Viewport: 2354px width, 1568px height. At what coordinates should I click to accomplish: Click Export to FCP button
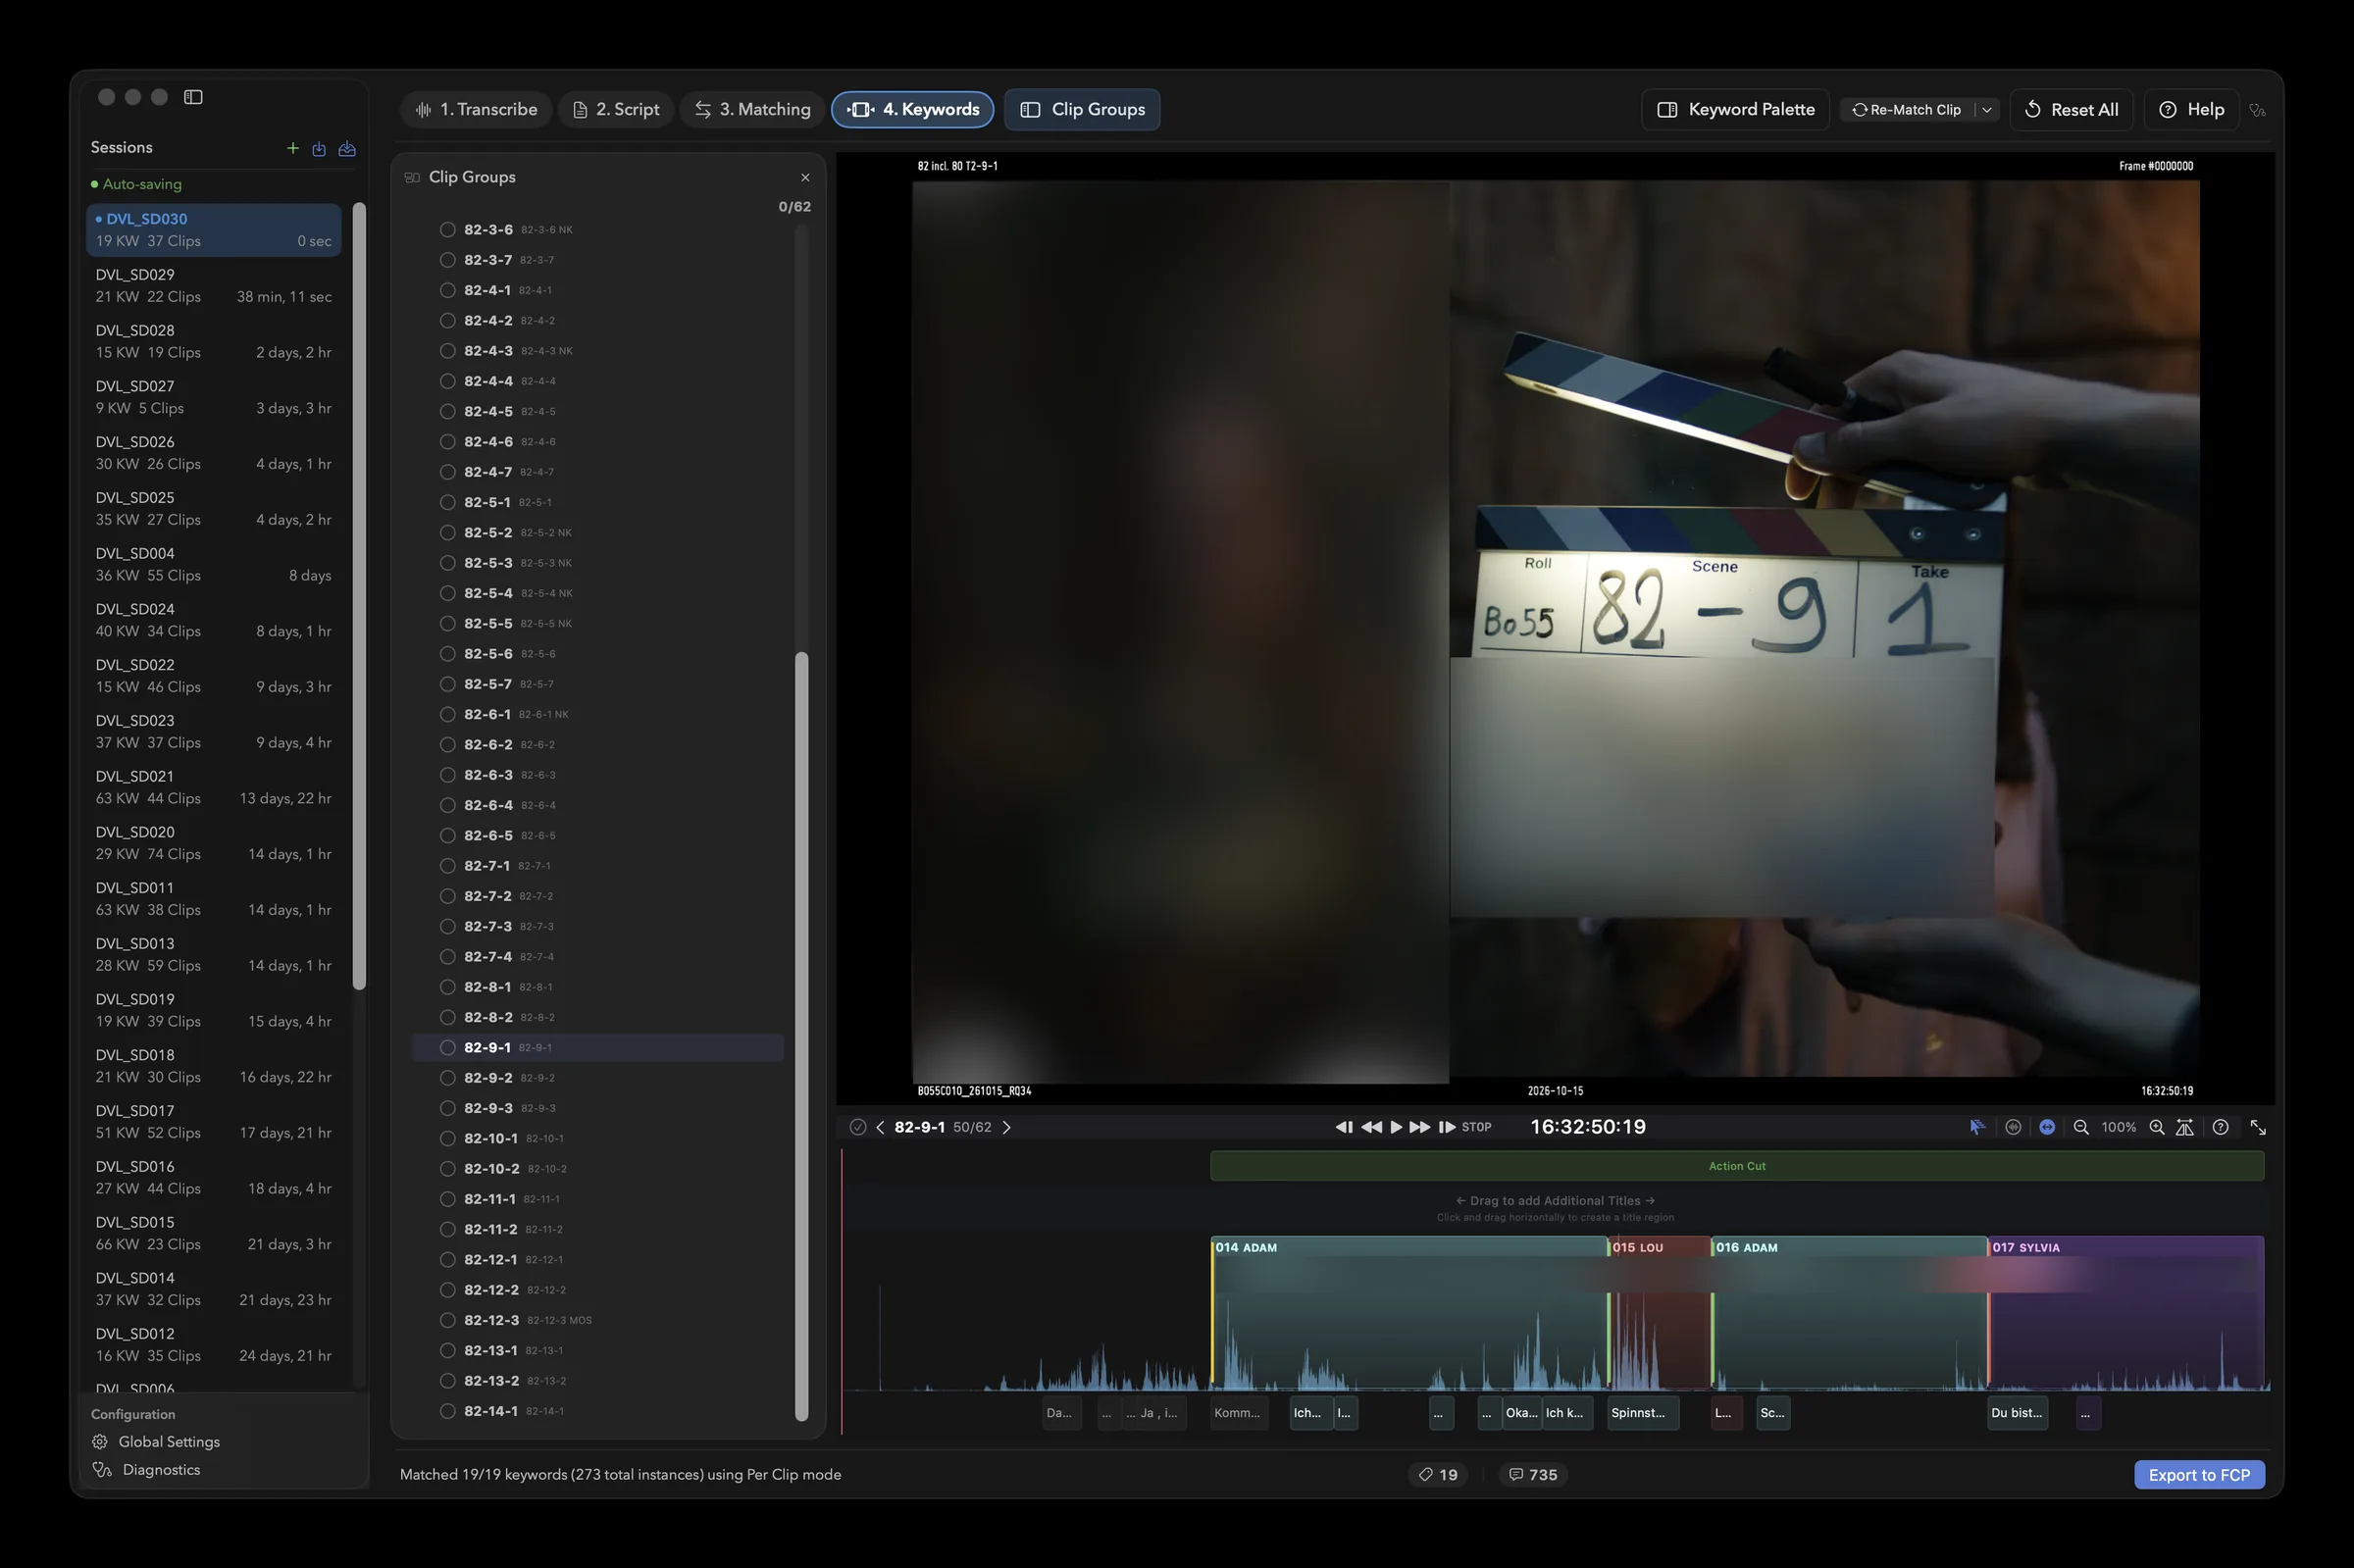[2199, 1475]
